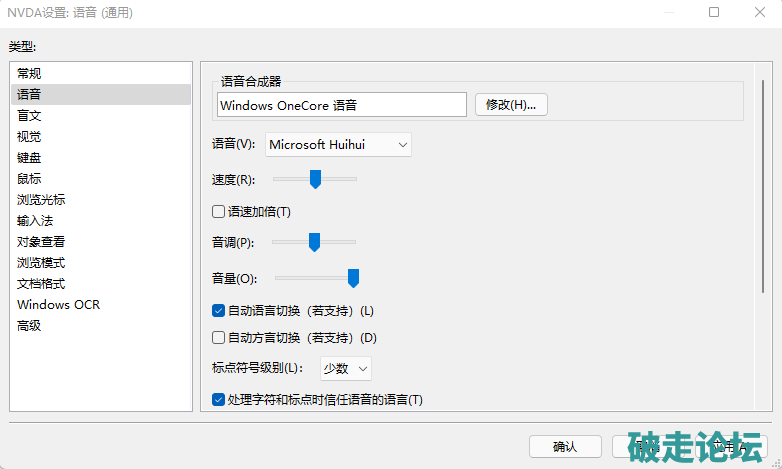Uncheck 自动语言切换 option
Screen dimensions: 782x469
pos(219,310)
